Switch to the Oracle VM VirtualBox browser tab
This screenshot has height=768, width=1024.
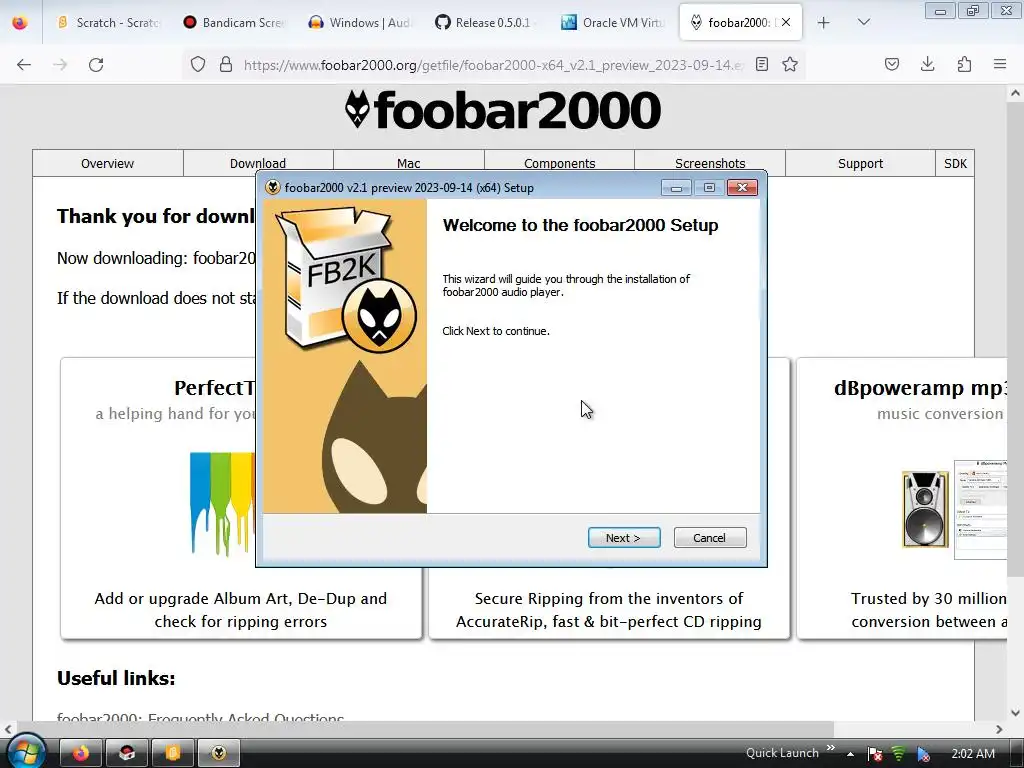pyautogui.click(x=613, y=22)
